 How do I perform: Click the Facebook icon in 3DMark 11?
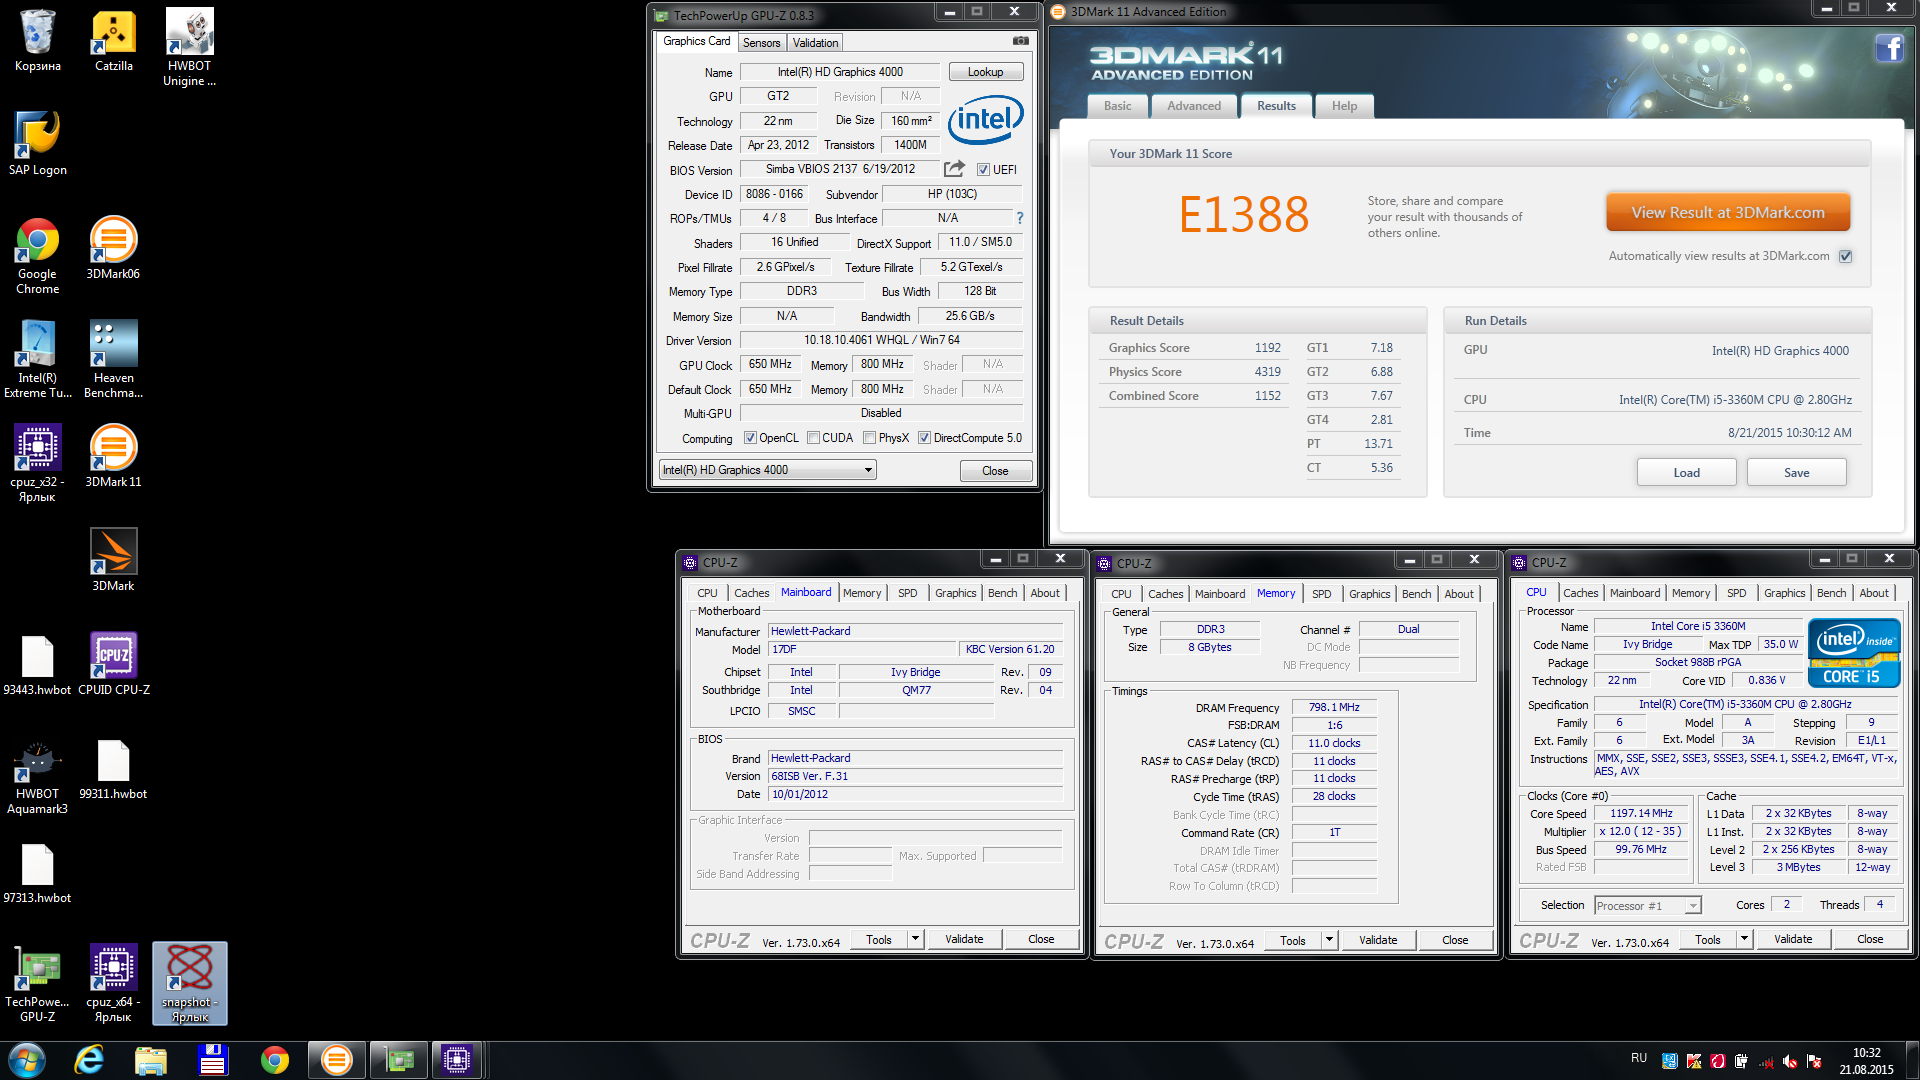[1889, 48]
